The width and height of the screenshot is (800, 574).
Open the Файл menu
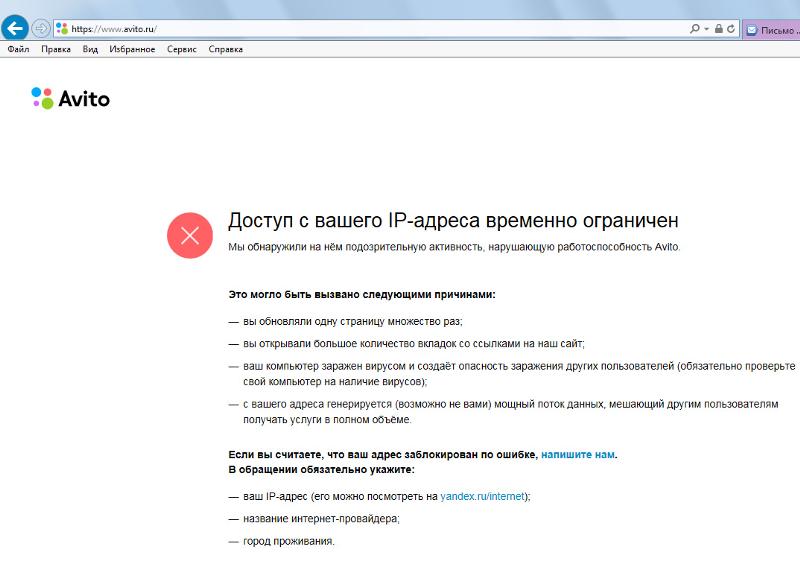coord(18,49)
